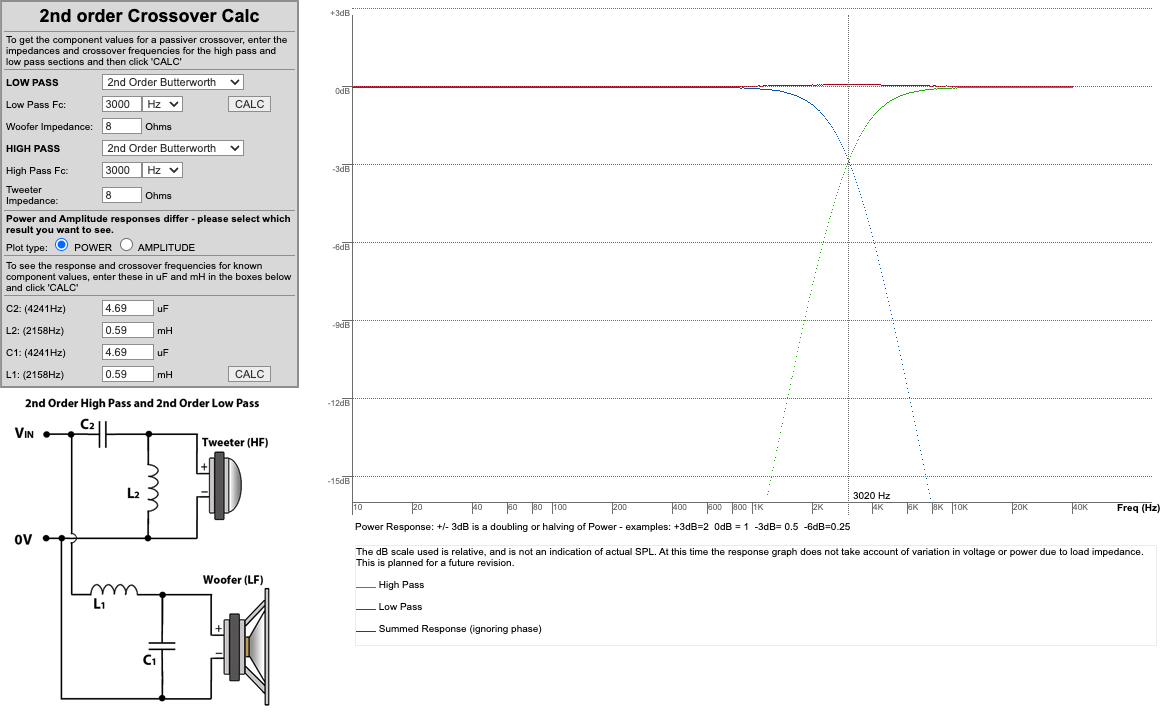
Task: Click the '1K' frequency tick label
Action: point(758,508)
